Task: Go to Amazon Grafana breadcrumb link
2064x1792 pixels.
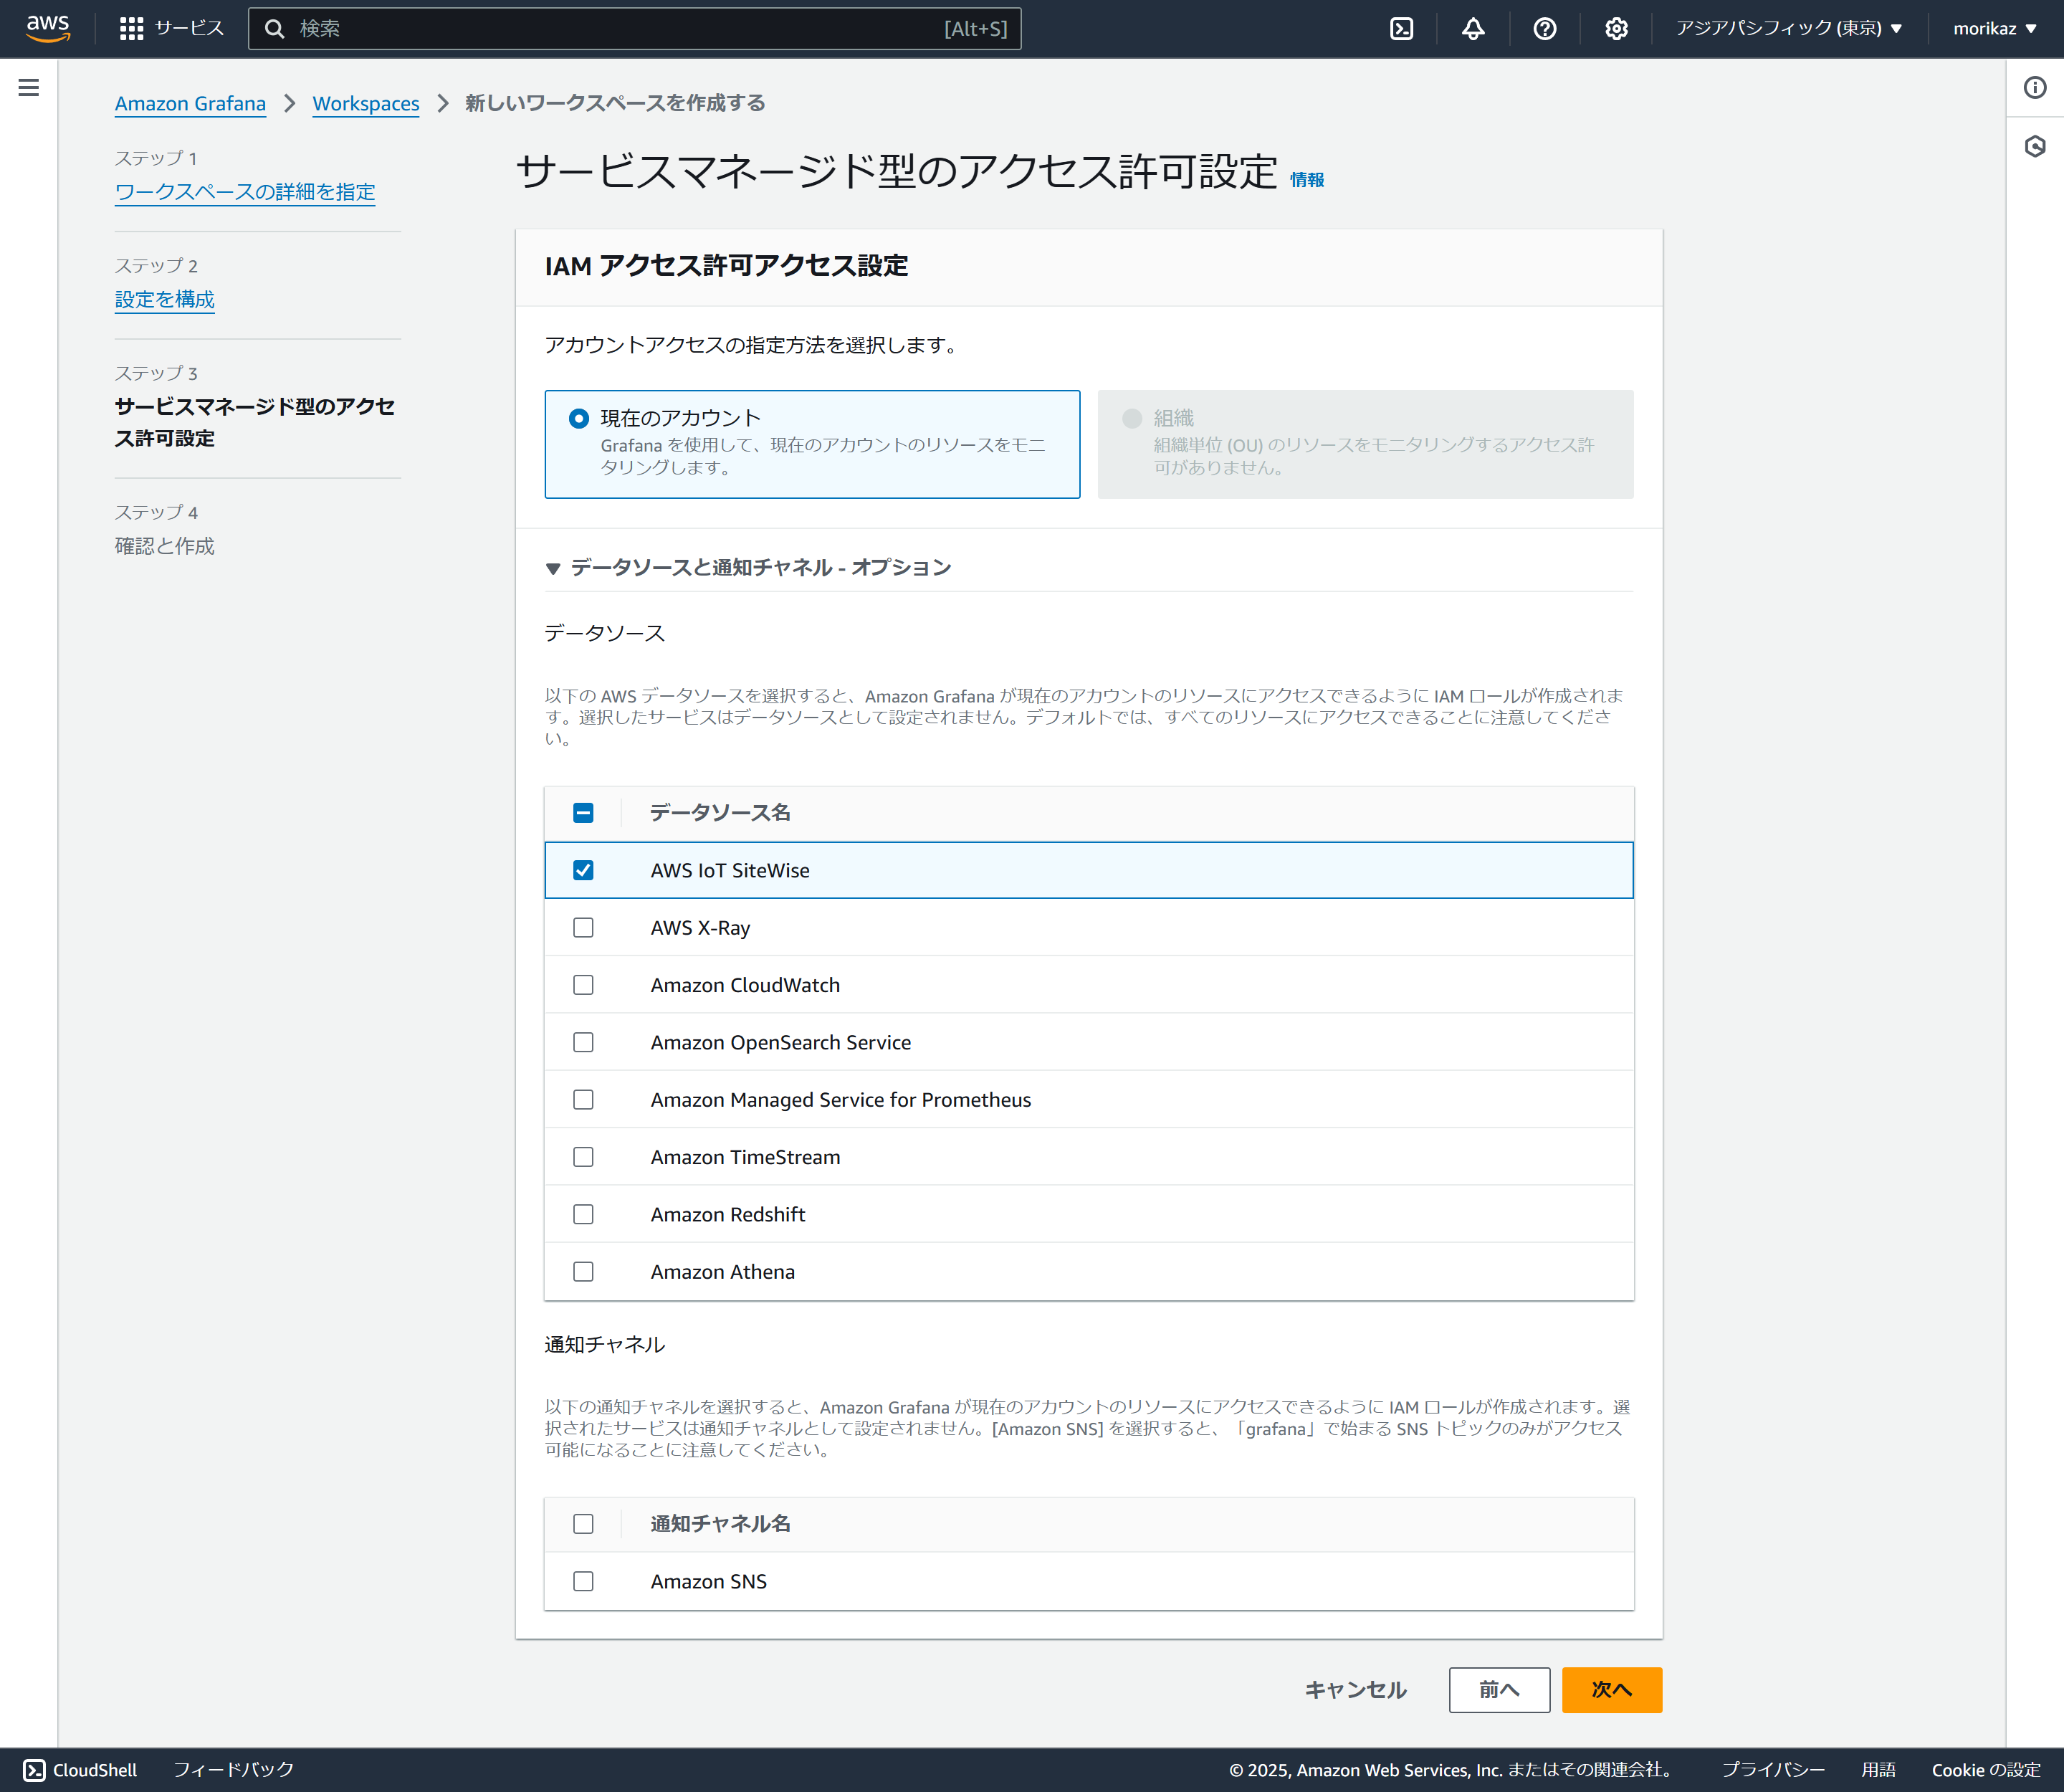Action: 190,103
